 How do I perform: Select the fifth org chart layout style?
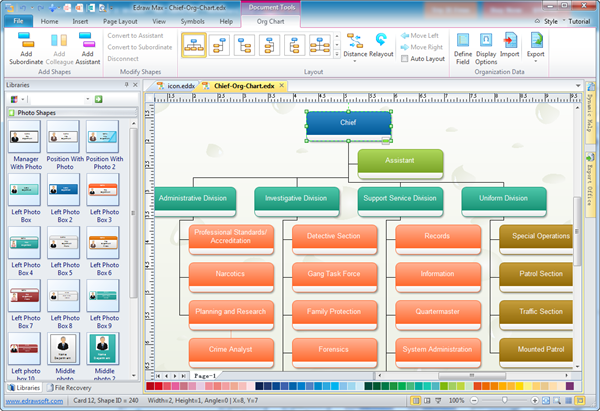click(x=294, y=45)
